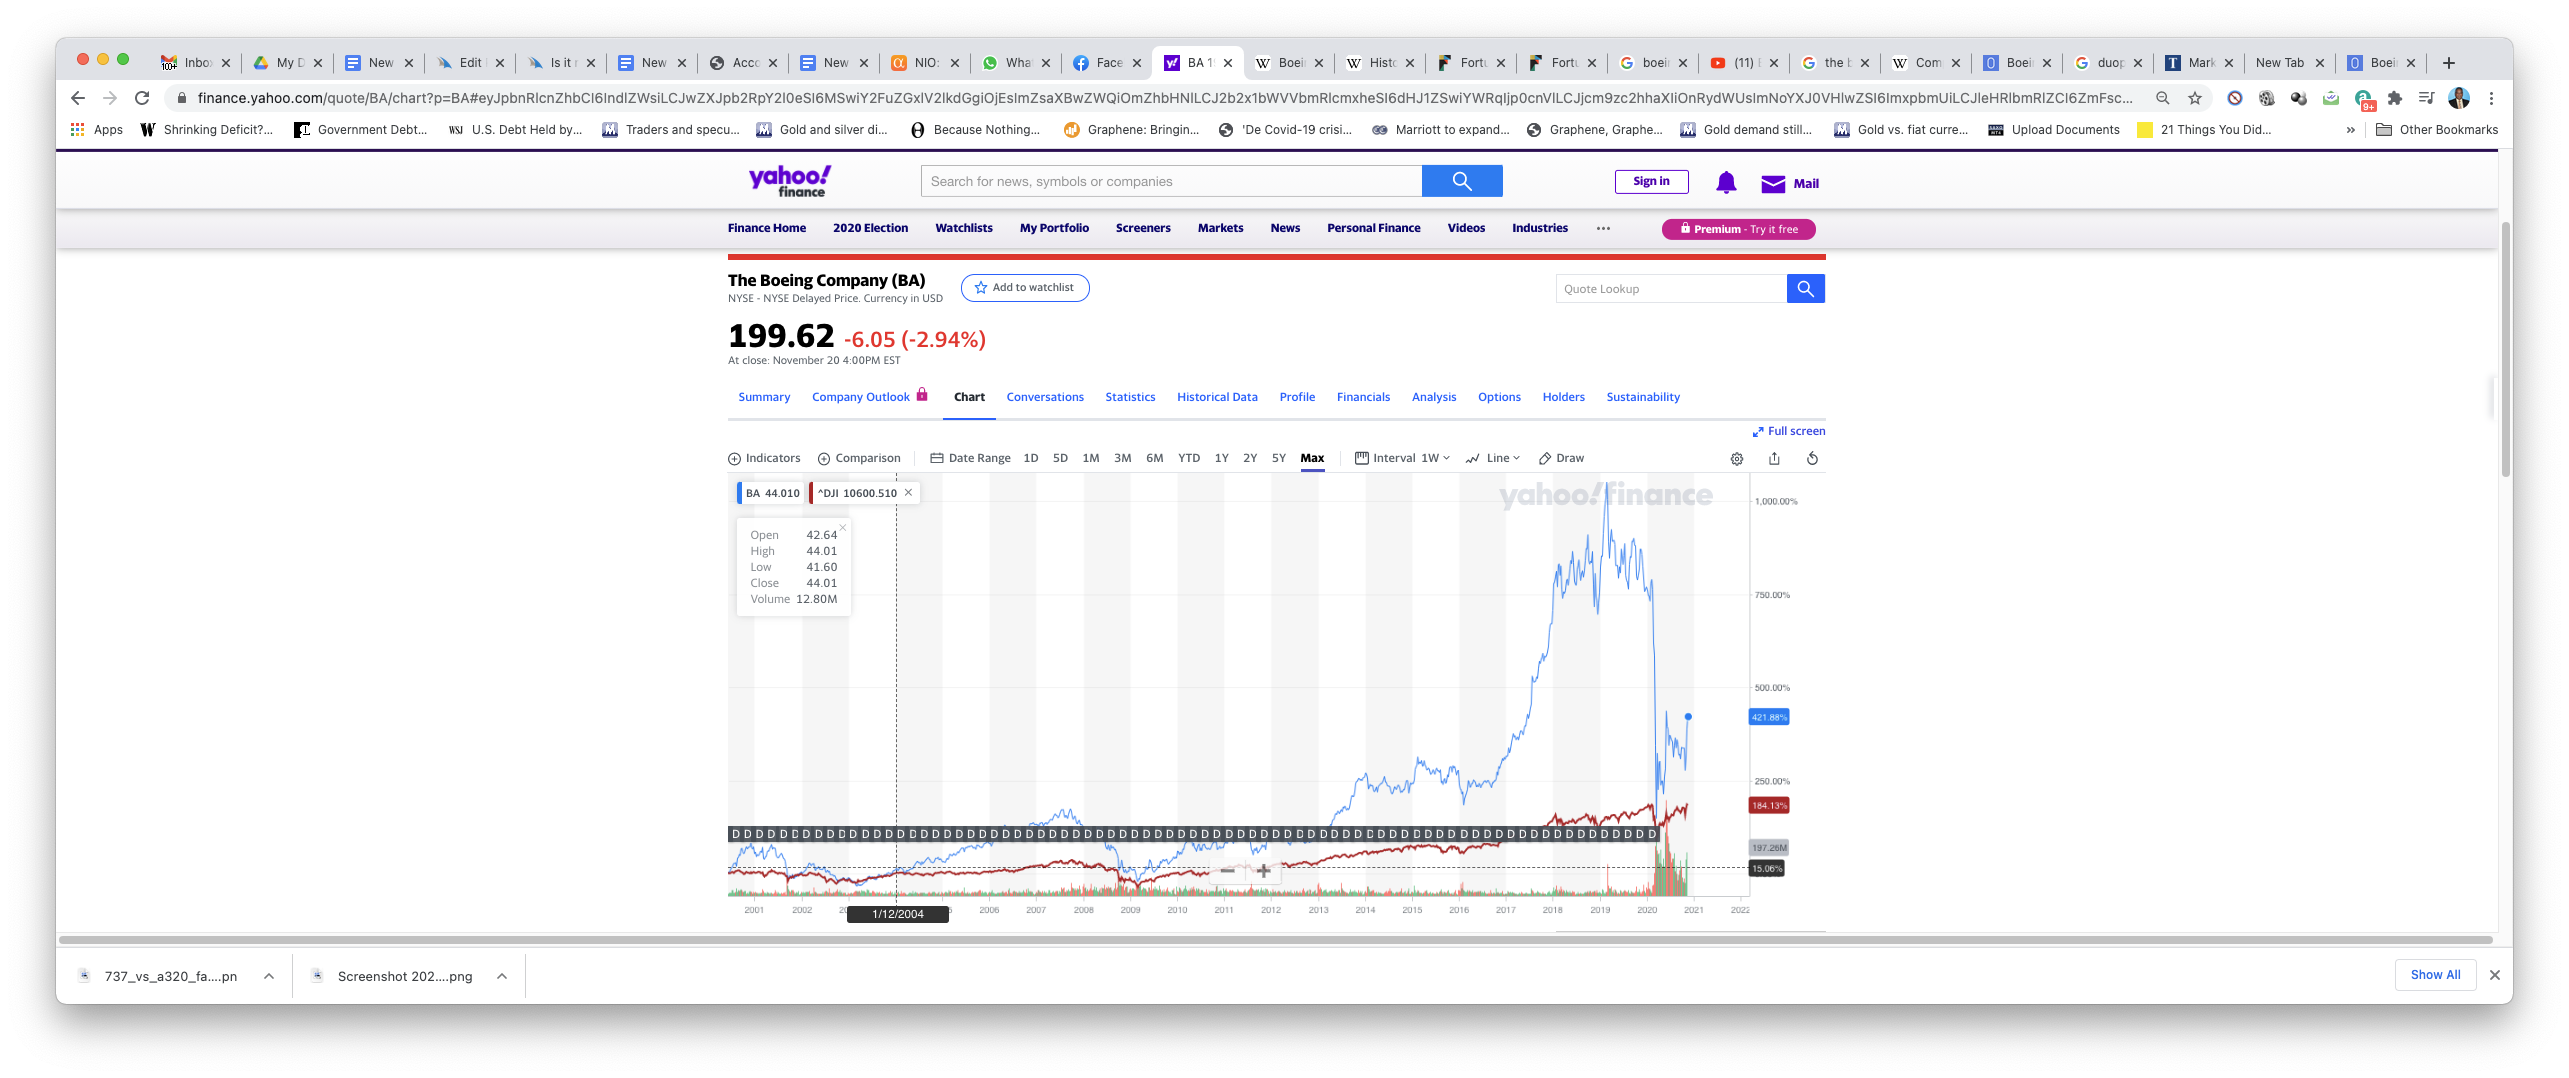Select the YTD date range

[1189, 458]
